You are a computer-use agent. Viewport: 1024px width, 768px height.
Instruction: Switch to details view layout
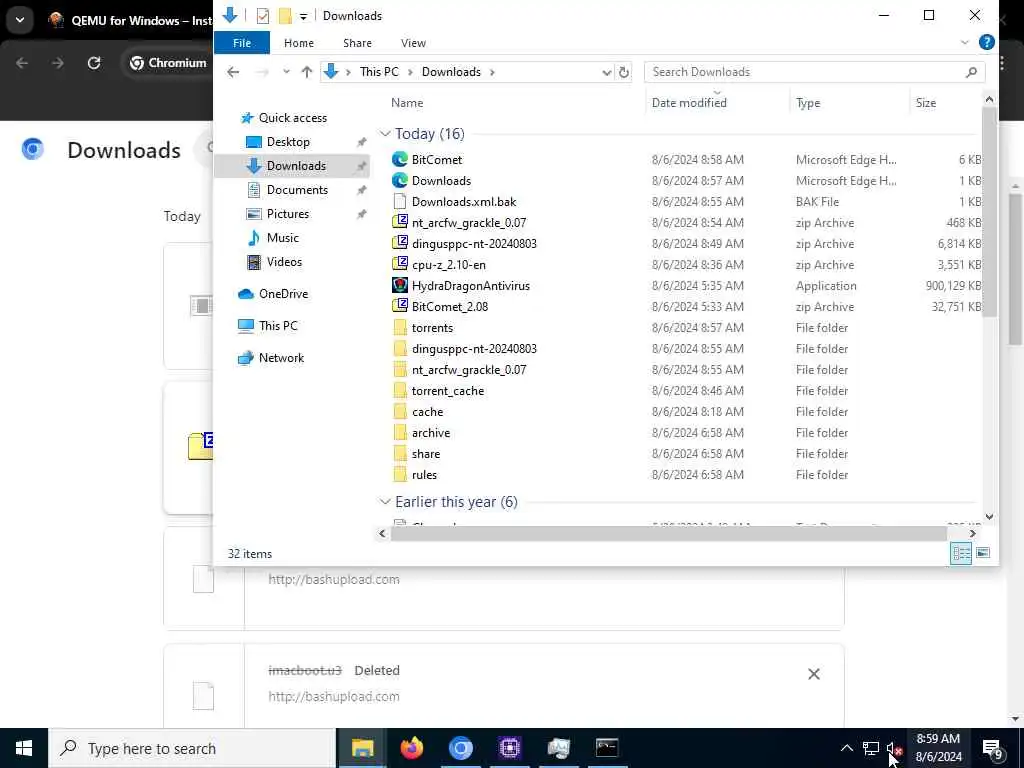point(961,553)
